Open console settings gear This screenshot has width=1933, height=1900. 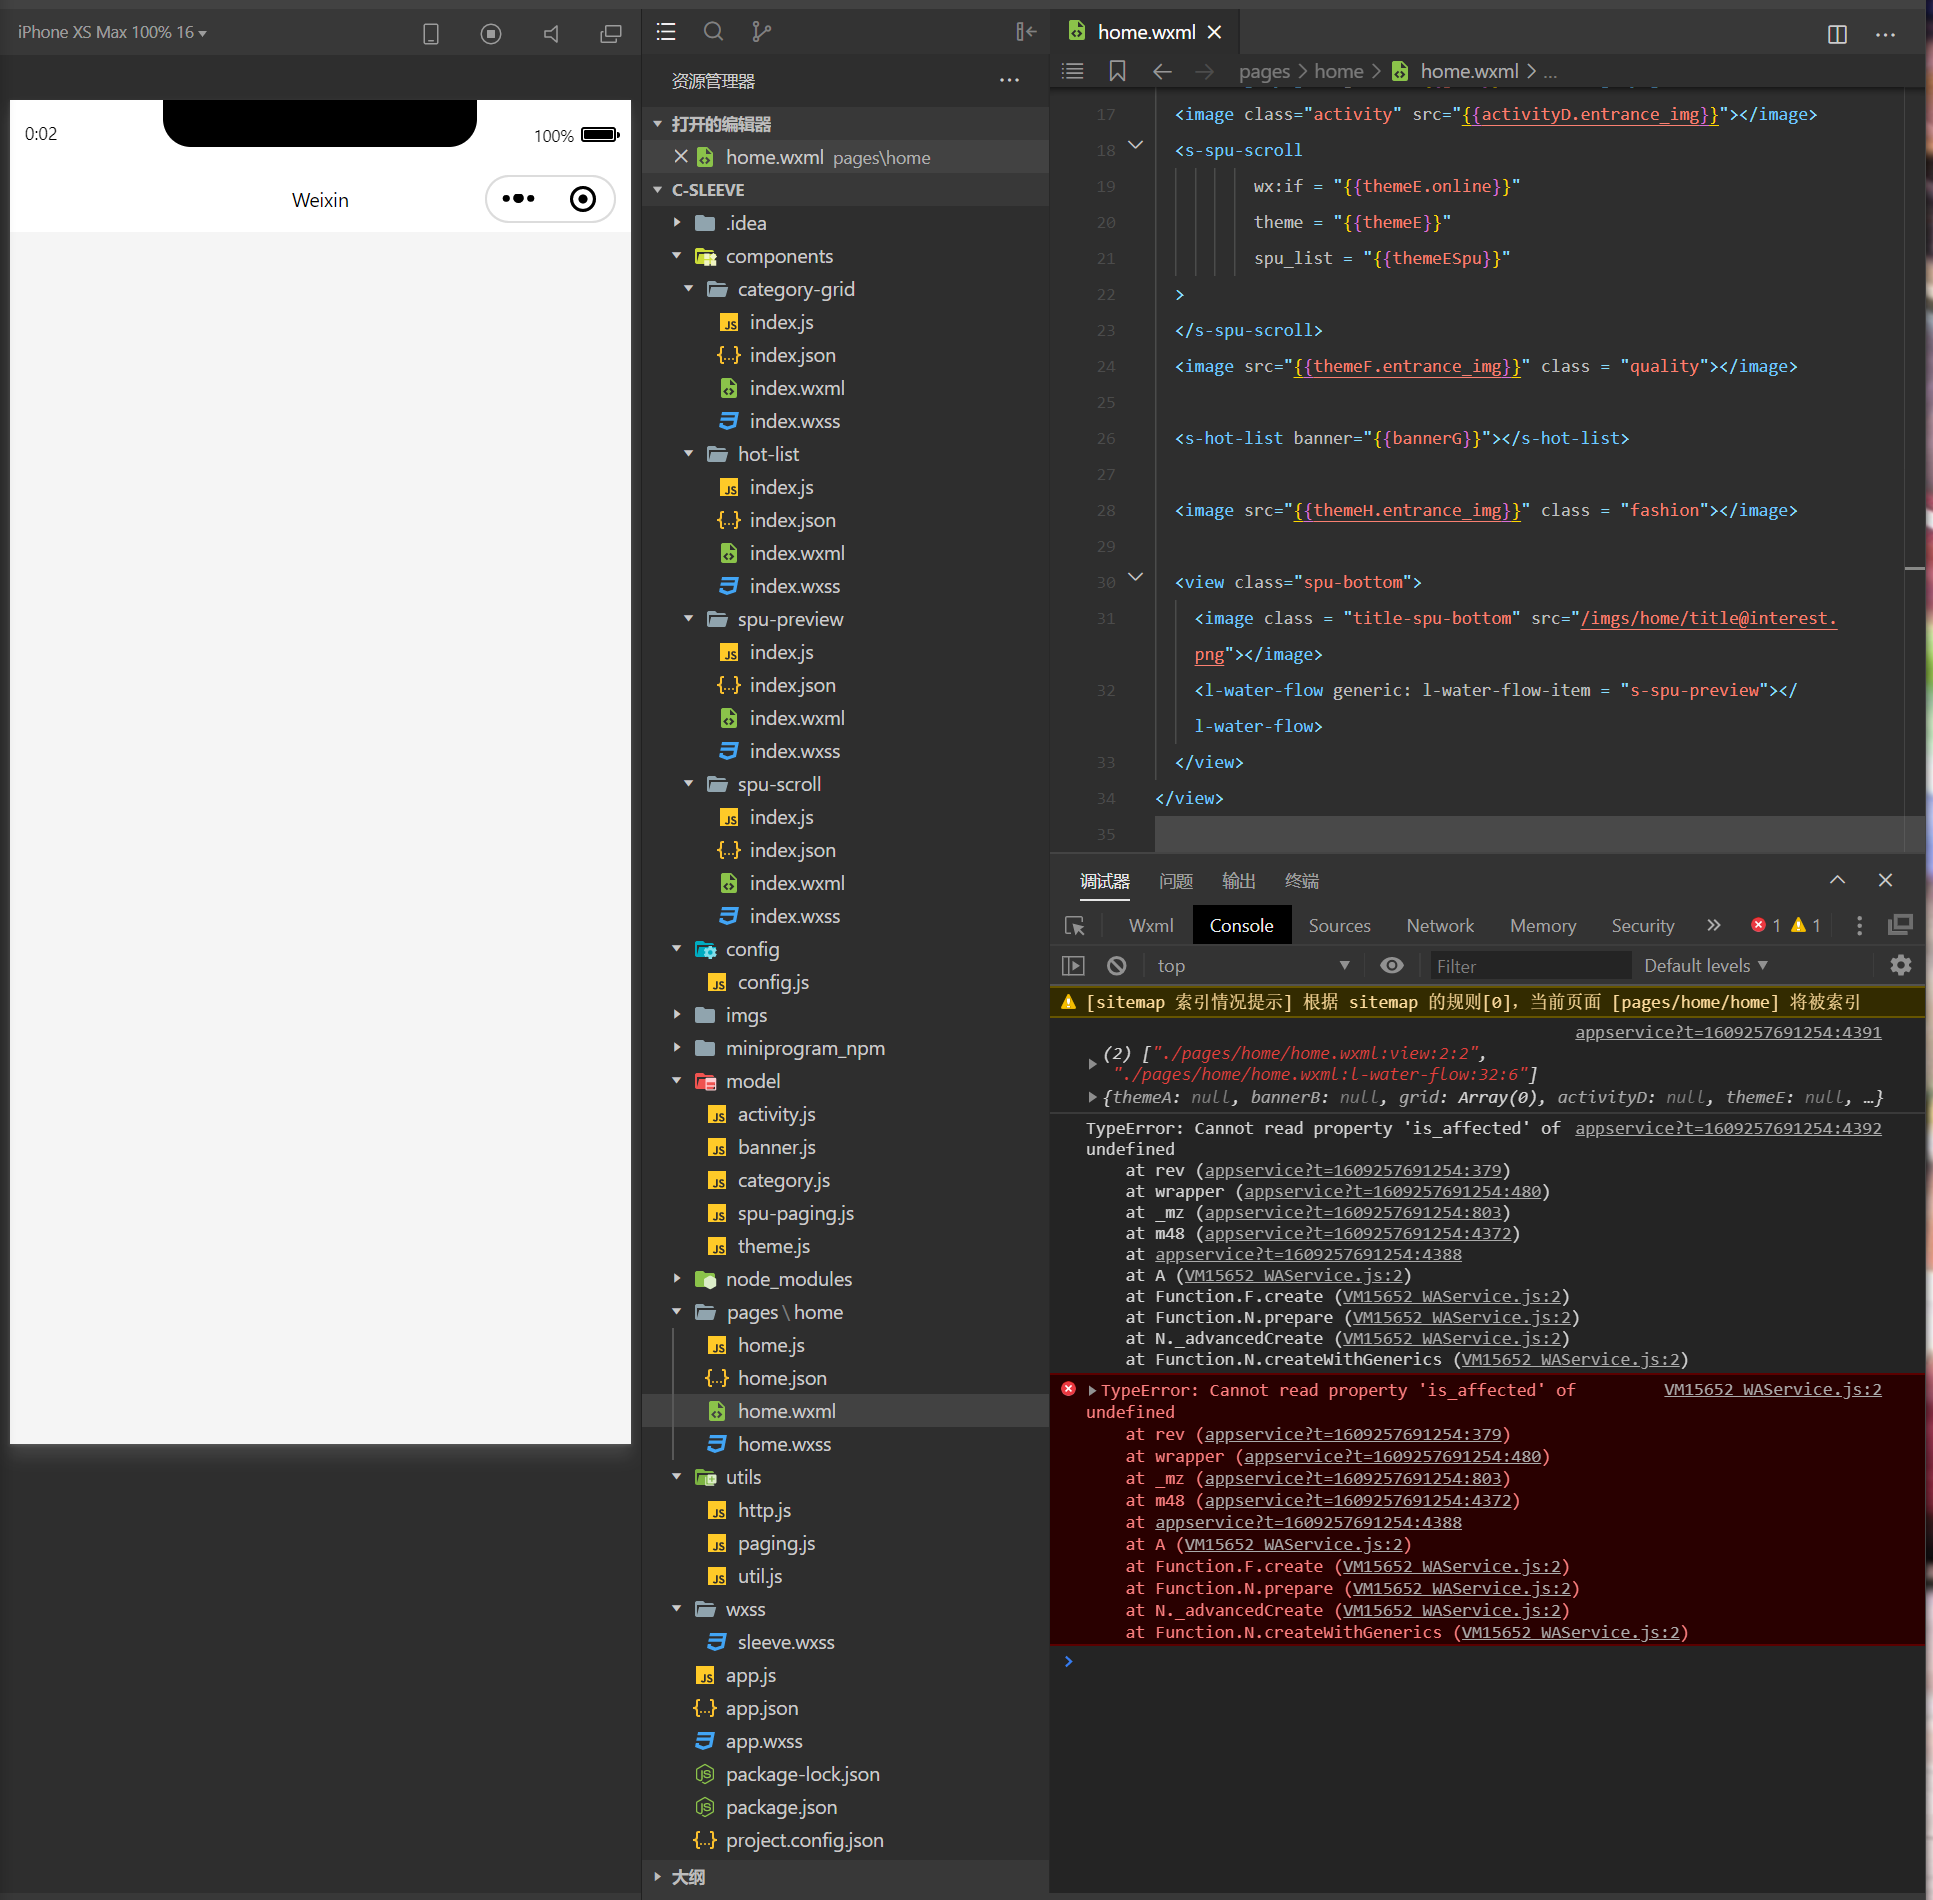(x=1900, y=965)
